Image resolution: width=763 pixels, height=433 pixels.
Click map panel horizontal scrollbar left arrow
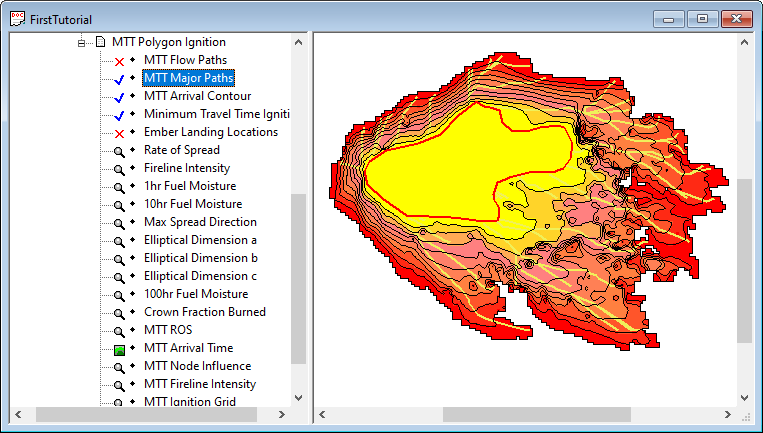(322, 415)
